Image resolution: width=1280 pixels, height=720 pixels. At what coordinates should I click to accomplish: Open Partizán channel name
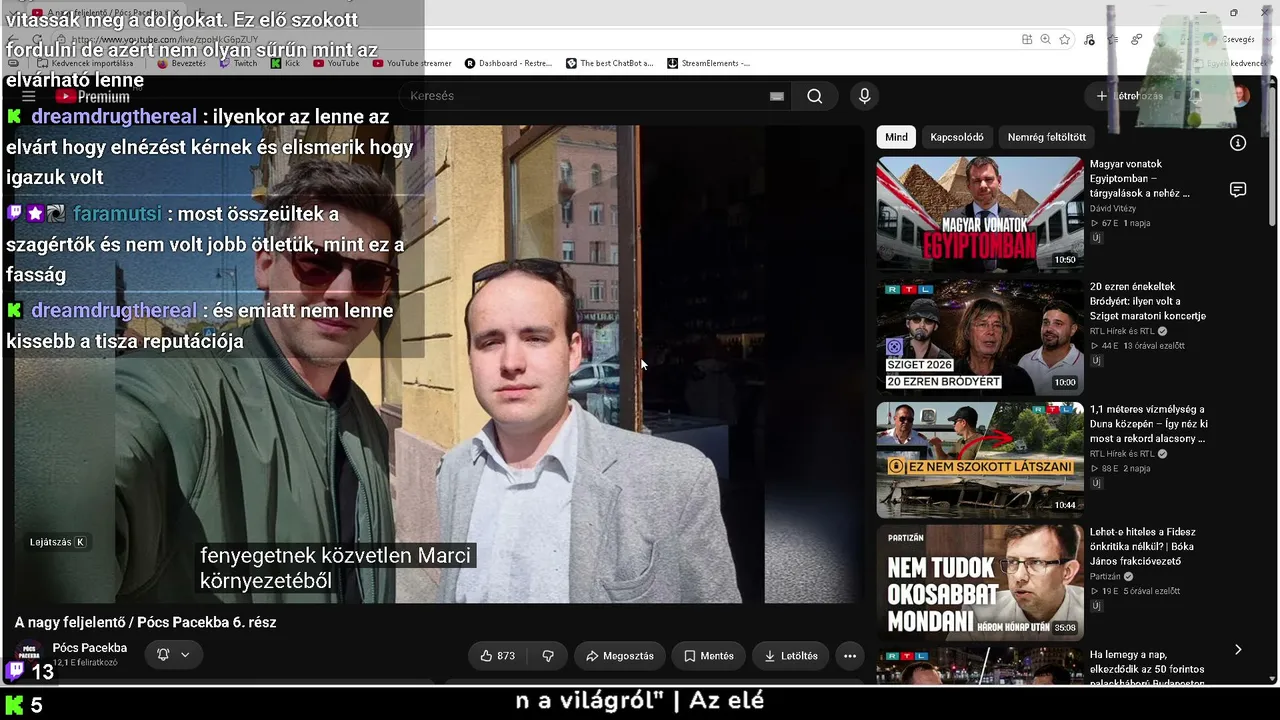click(1106, 577)
